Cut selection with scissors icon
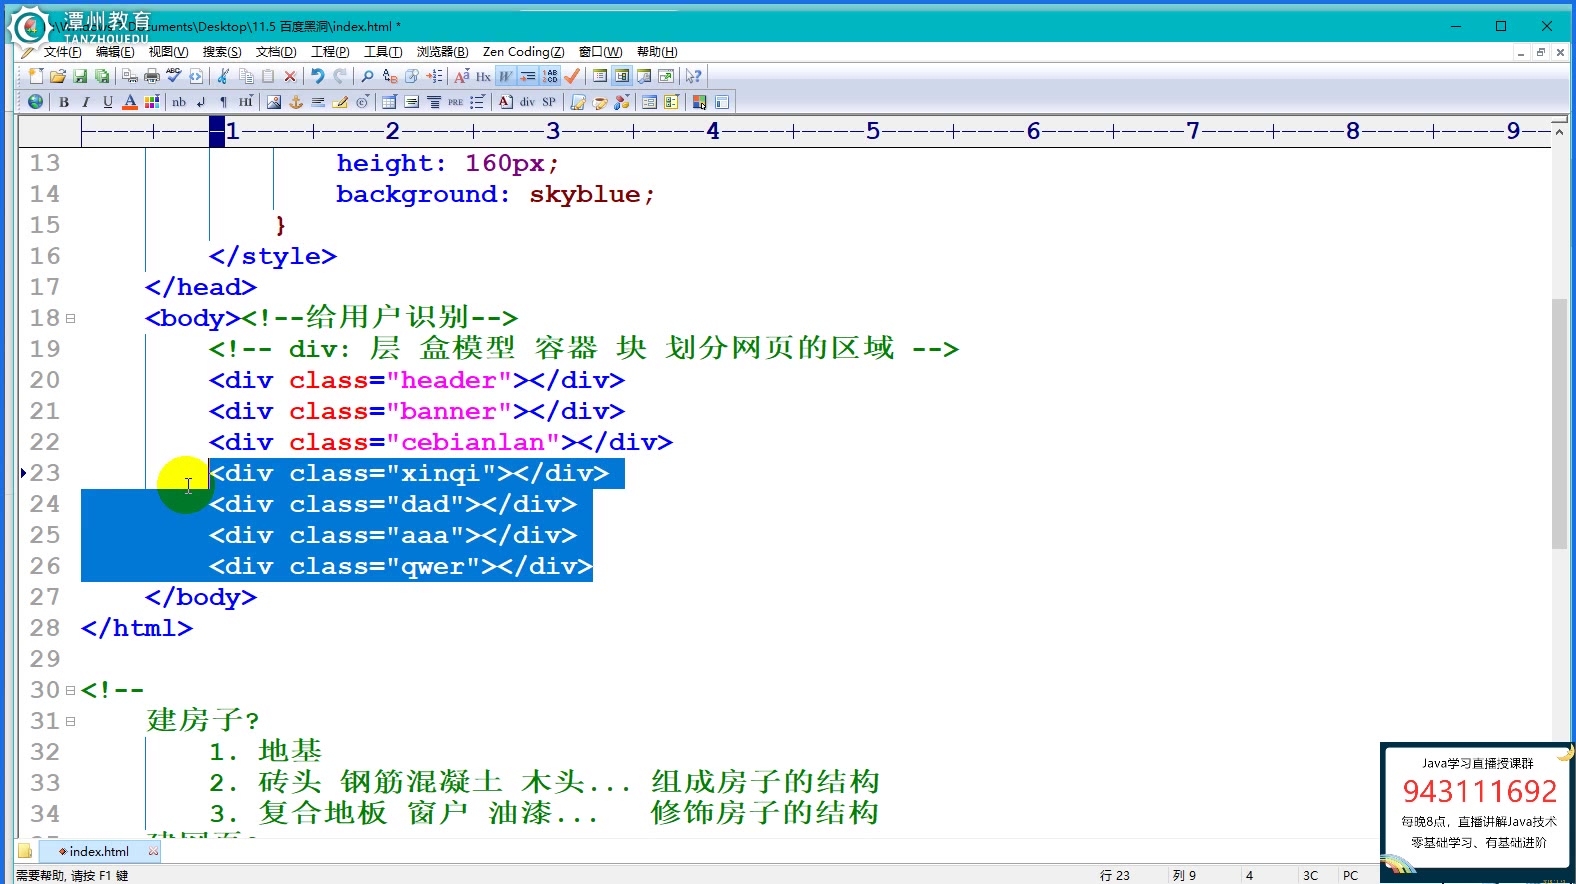 (x=223, y=76)
